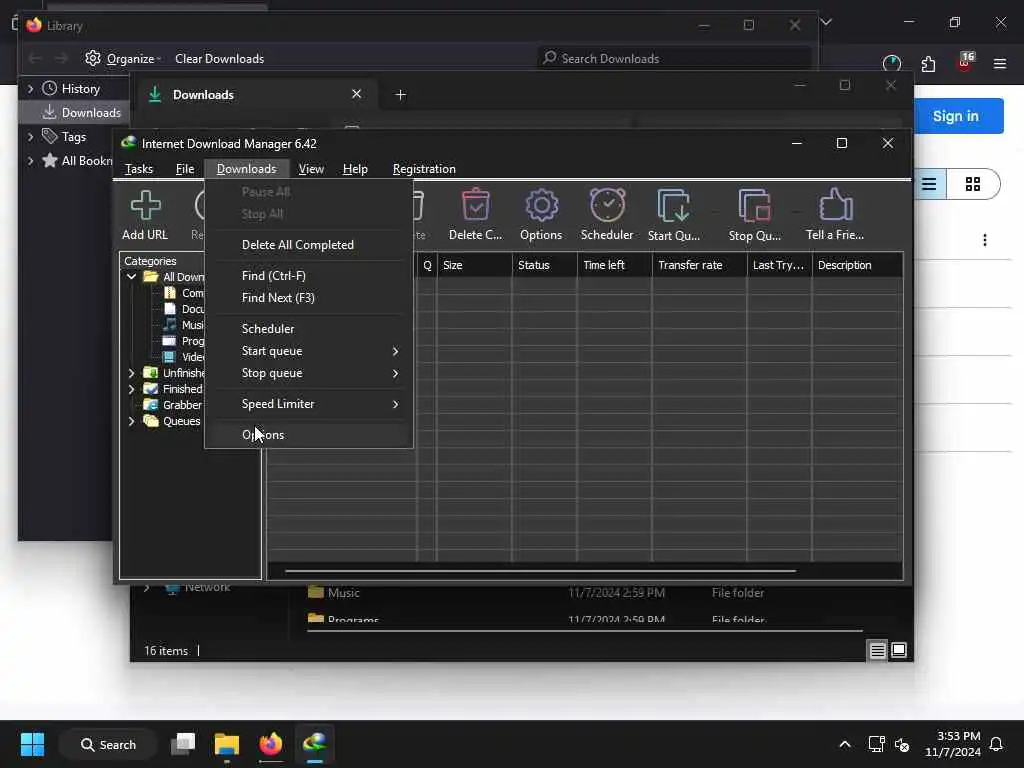The width and height of the screenshot is (1024, 768).
Task: Open a new tab with plus button
Action: [400, 95]
